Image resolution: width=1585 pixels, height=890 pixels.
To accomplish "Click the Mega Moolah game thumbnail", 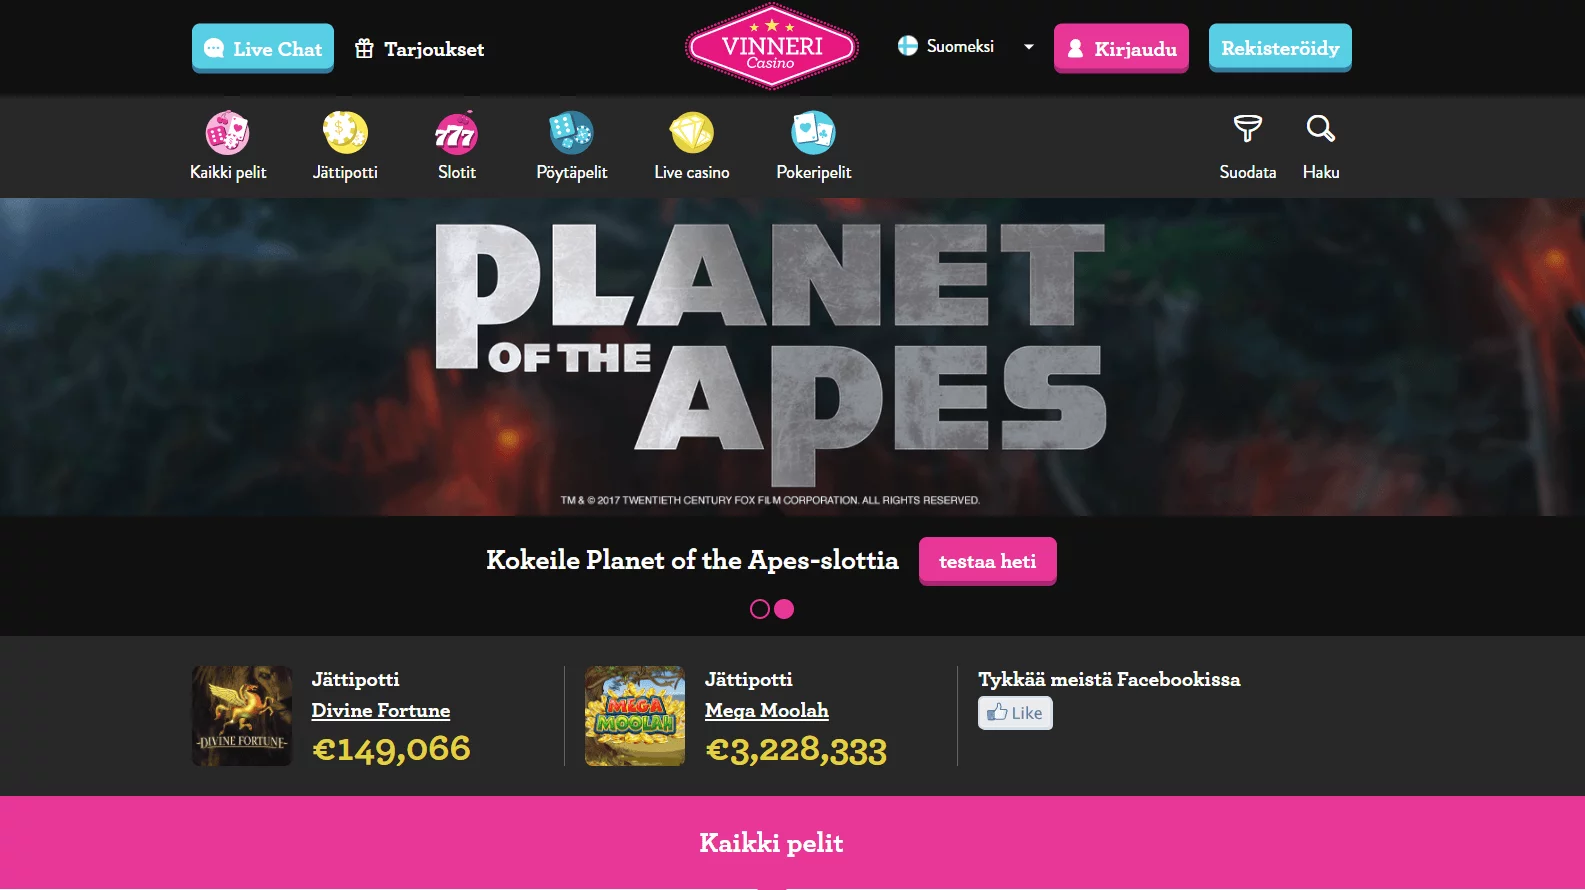I will pyautogui.click(x=635, y=716).
